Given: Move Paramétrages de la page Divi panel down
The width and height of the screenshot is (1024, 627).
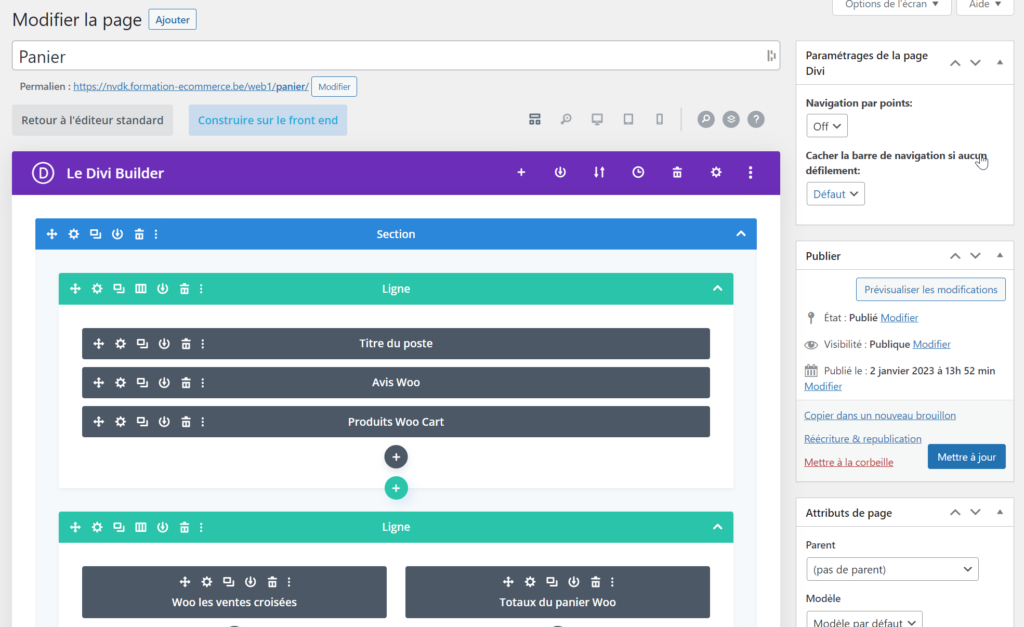Looking at the screenshot, I should [x=975, y=63].
